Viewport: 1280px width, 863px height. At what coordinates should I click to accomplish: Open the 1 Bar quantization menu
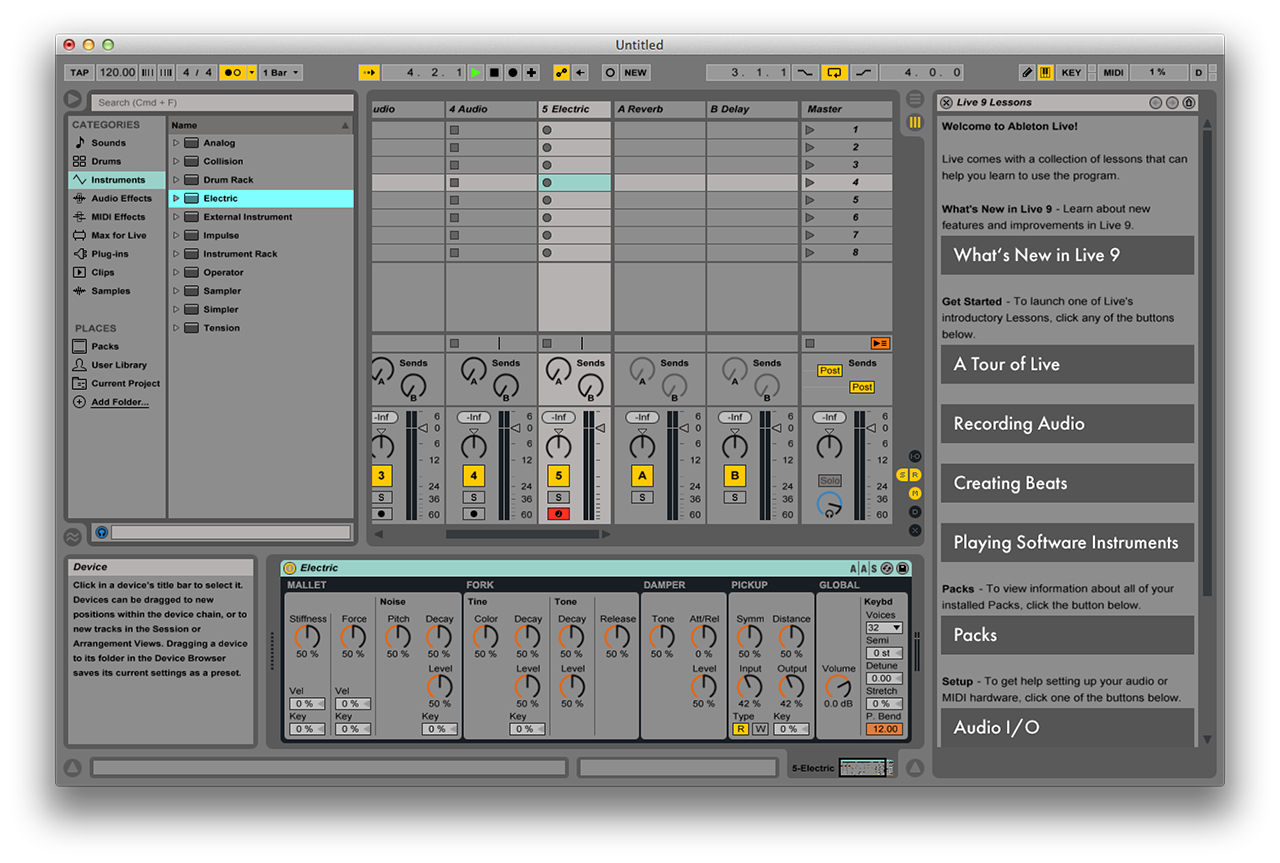pos(280,73)
